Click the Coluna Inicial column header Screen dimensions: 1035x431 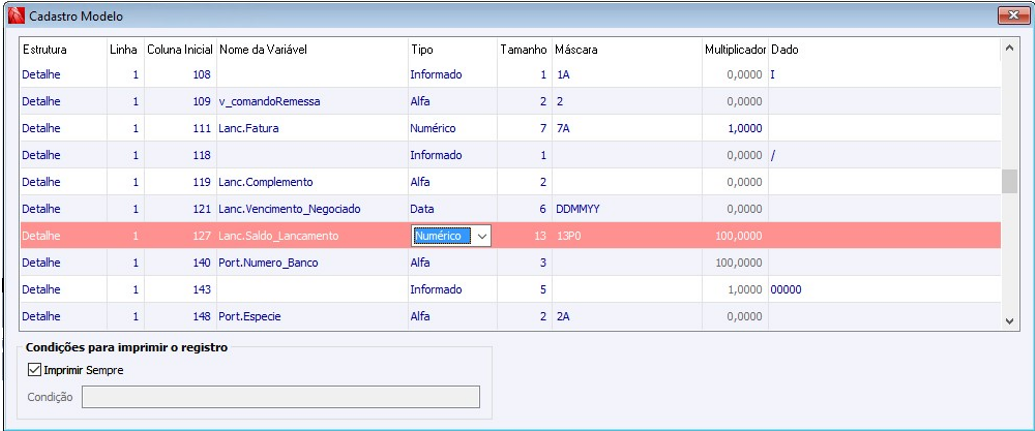pyautogui.click(x=180, y=50)
